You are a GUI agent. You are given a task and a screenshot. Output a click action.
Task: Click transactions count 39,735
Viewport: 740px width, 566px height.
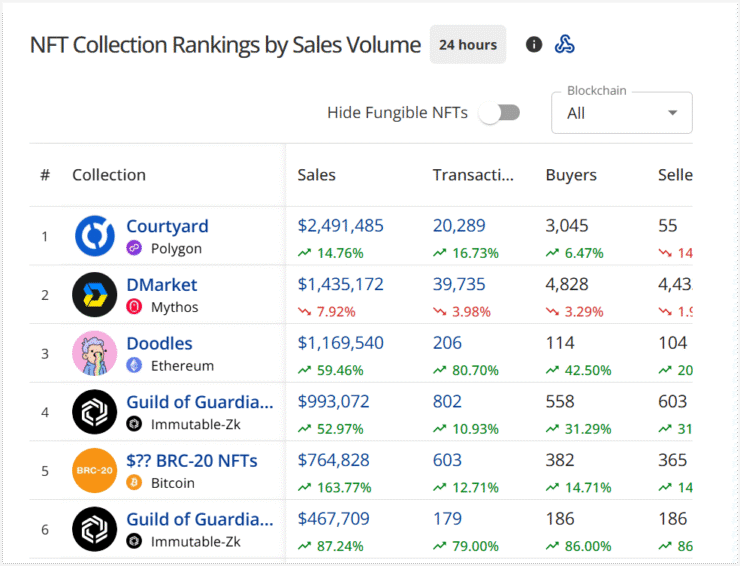(x=459, y=284)
